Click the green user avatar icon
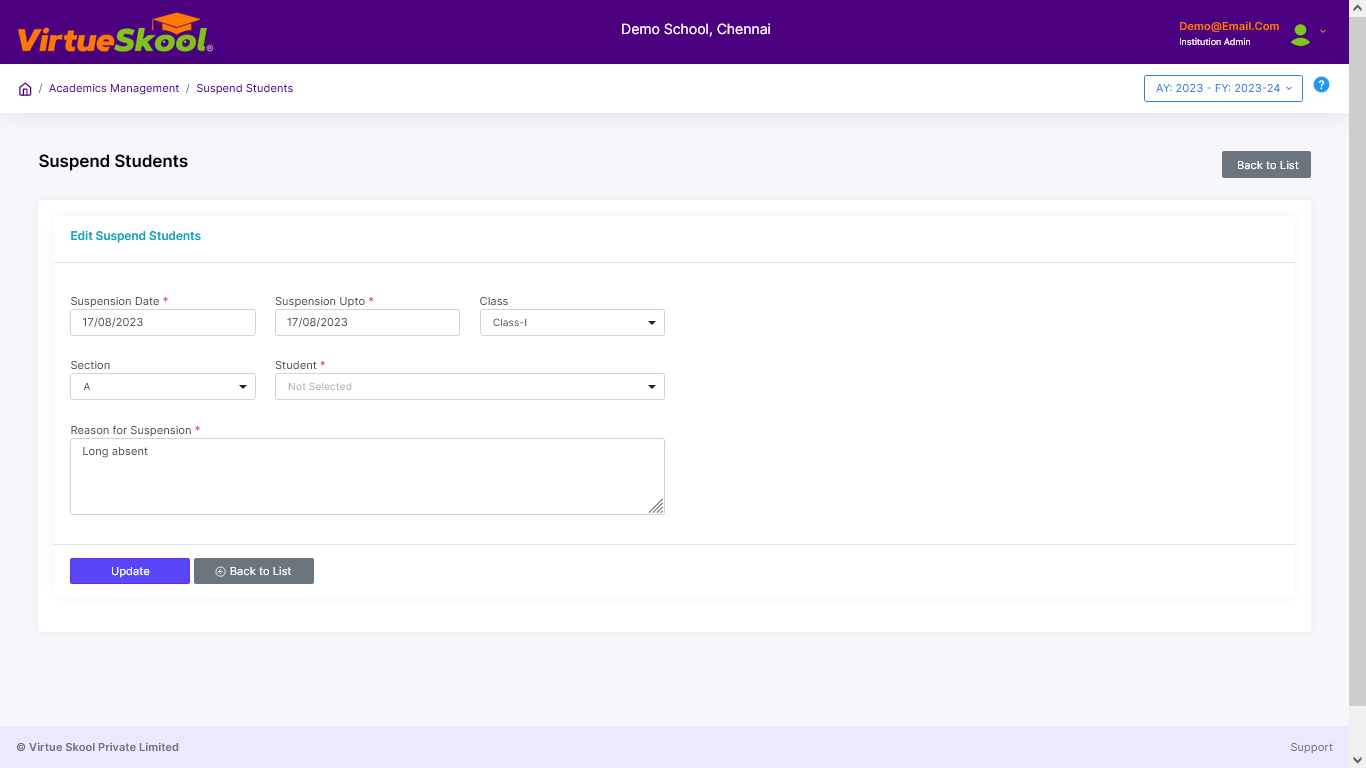 point(1300,35)
